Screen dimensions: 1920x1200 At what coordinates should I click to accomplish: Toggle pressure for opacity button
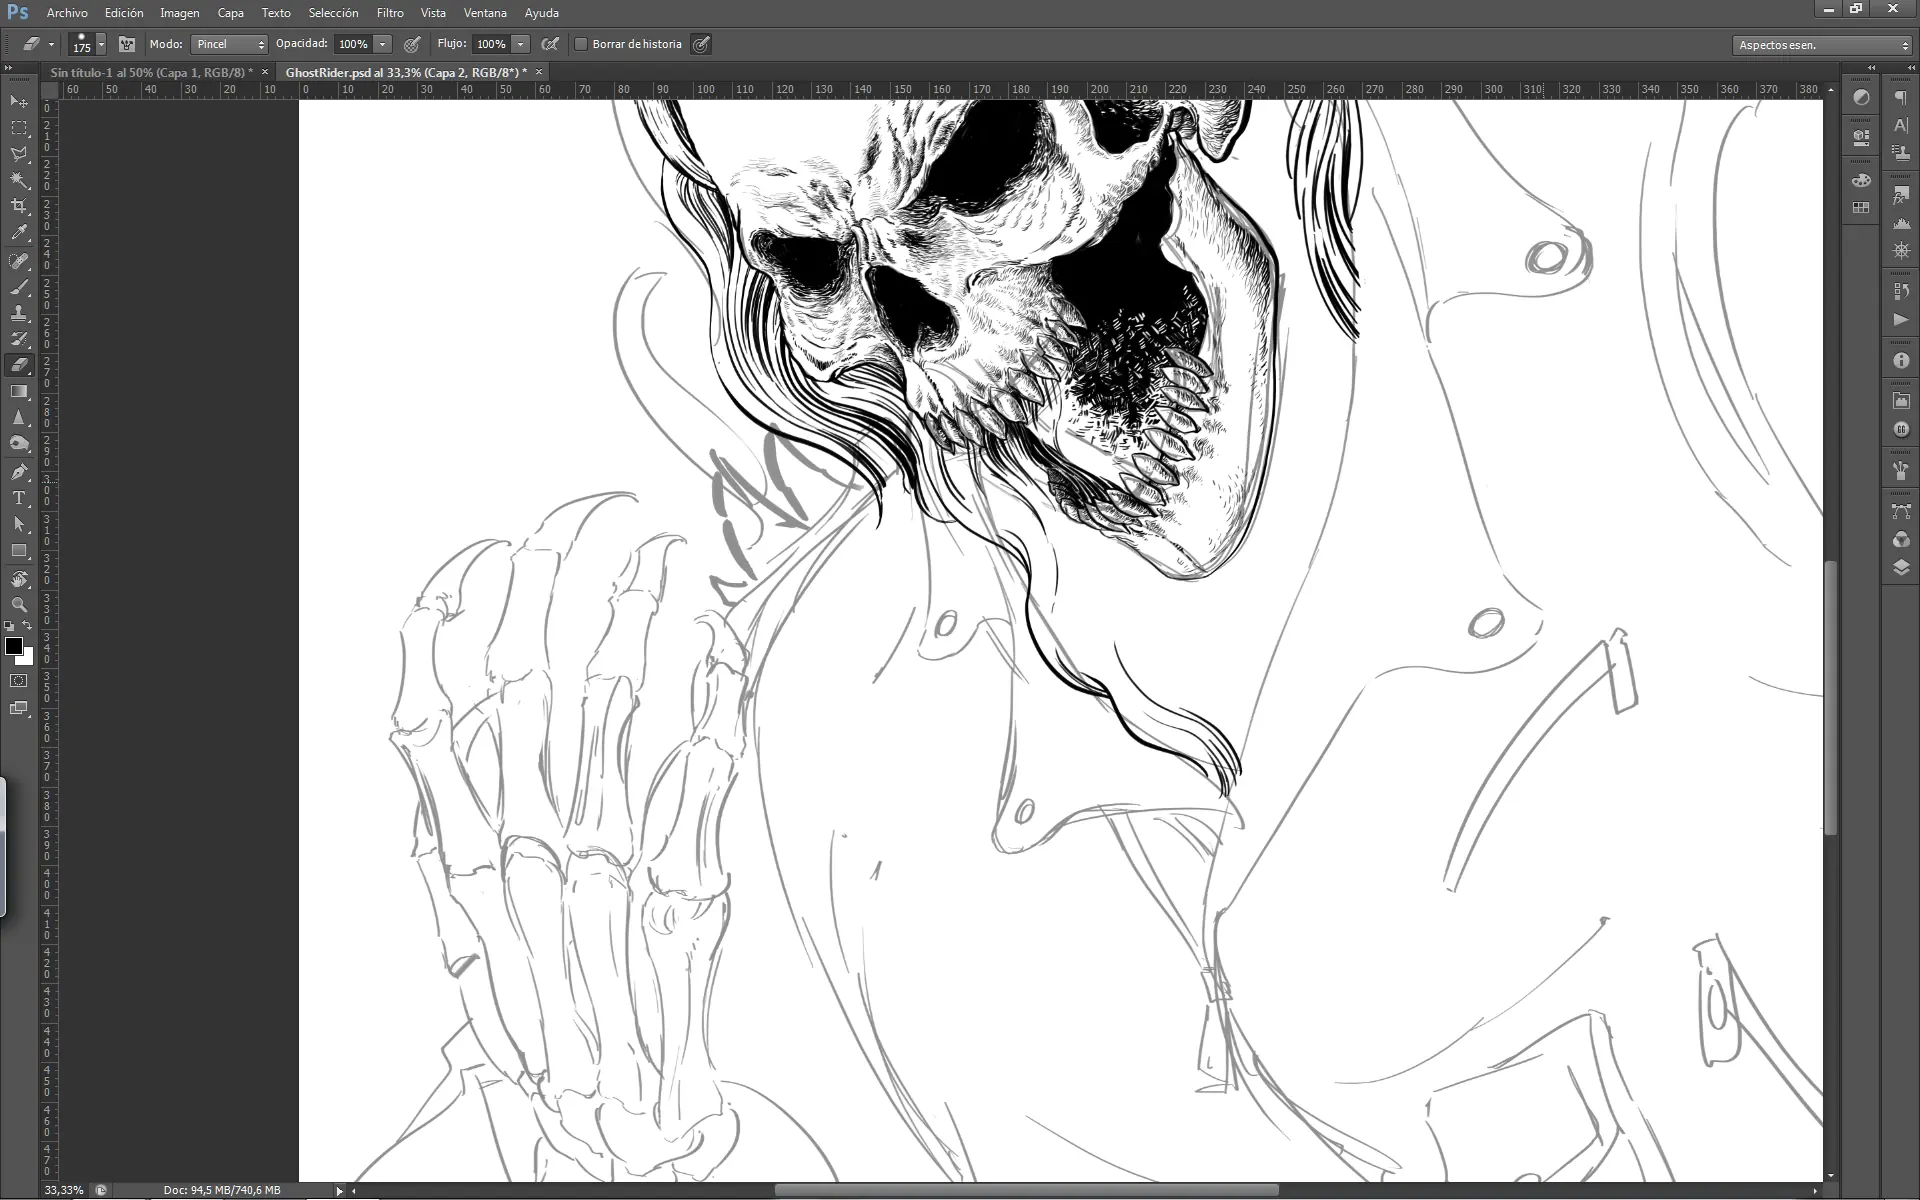(412, 44)
